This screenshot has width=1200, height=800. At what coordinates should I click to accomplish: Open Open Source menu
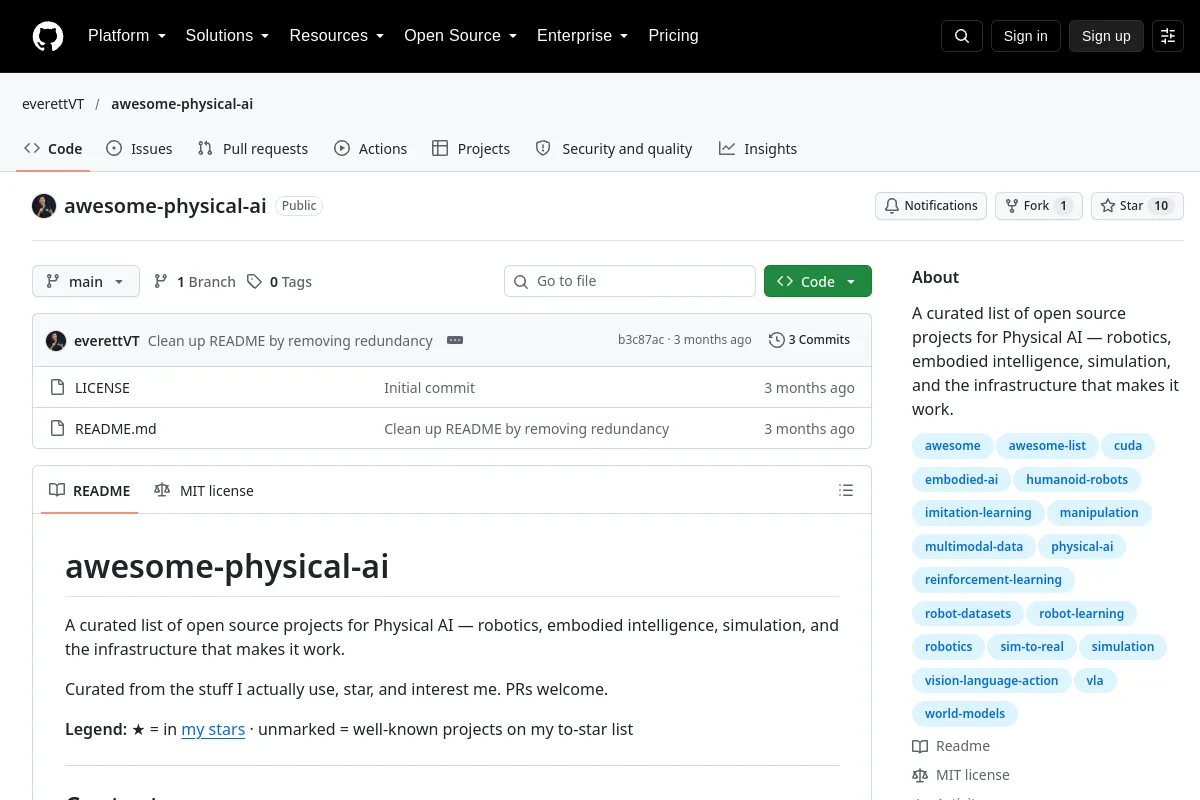click(460, 36)
